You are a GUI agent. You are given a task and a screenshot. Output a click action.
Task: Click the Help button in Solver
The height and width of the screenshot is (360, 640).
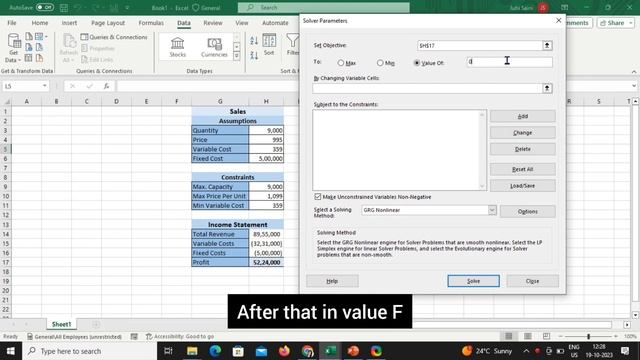(x=332, y=281)
